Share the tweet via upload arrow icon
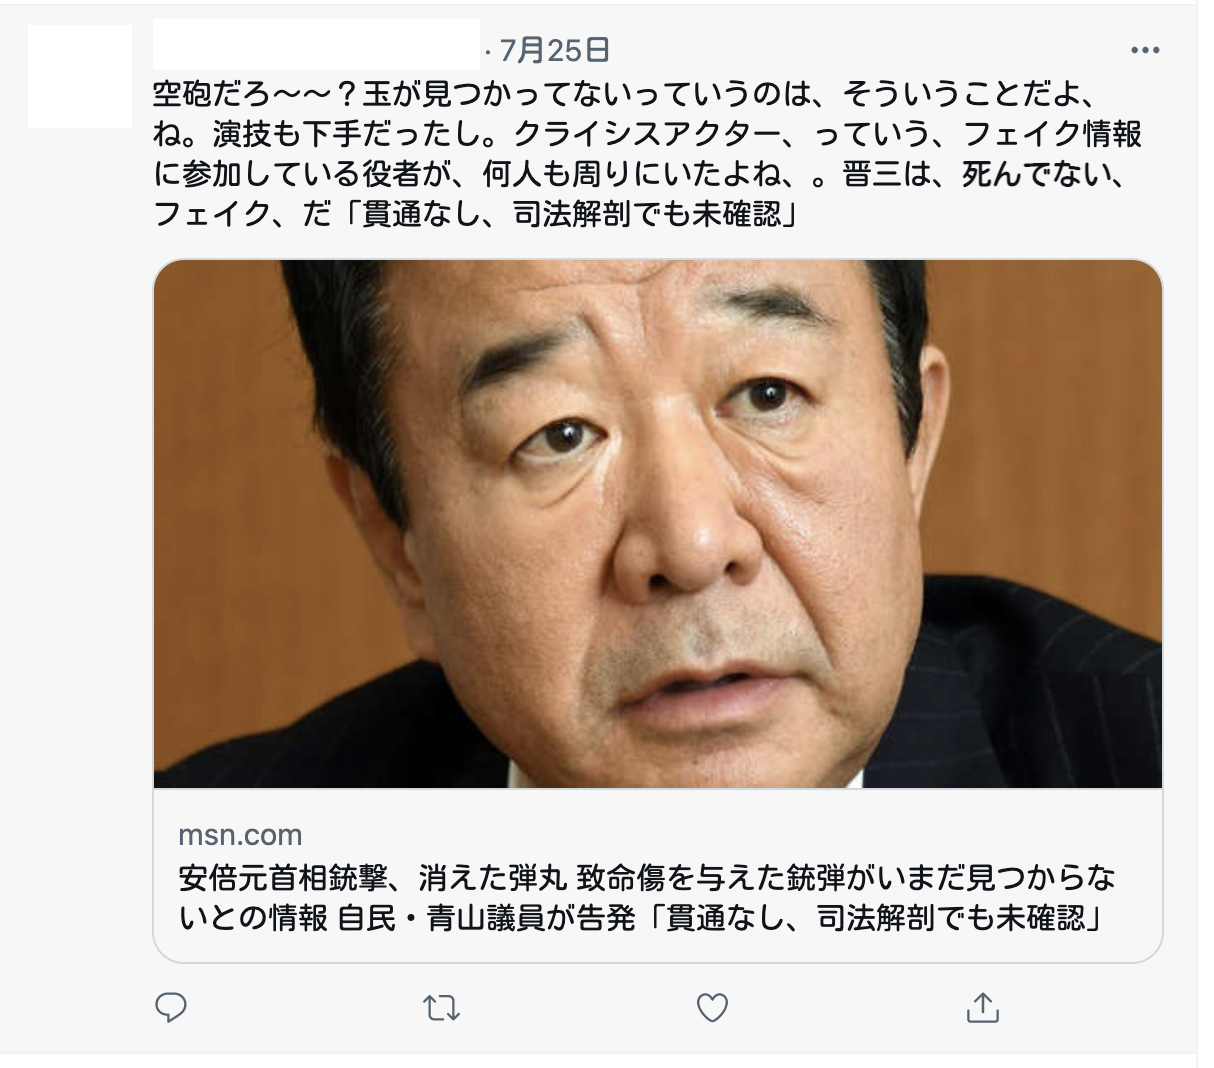The height and width of the screenshot is (1068, 1214). point(983,1007)
